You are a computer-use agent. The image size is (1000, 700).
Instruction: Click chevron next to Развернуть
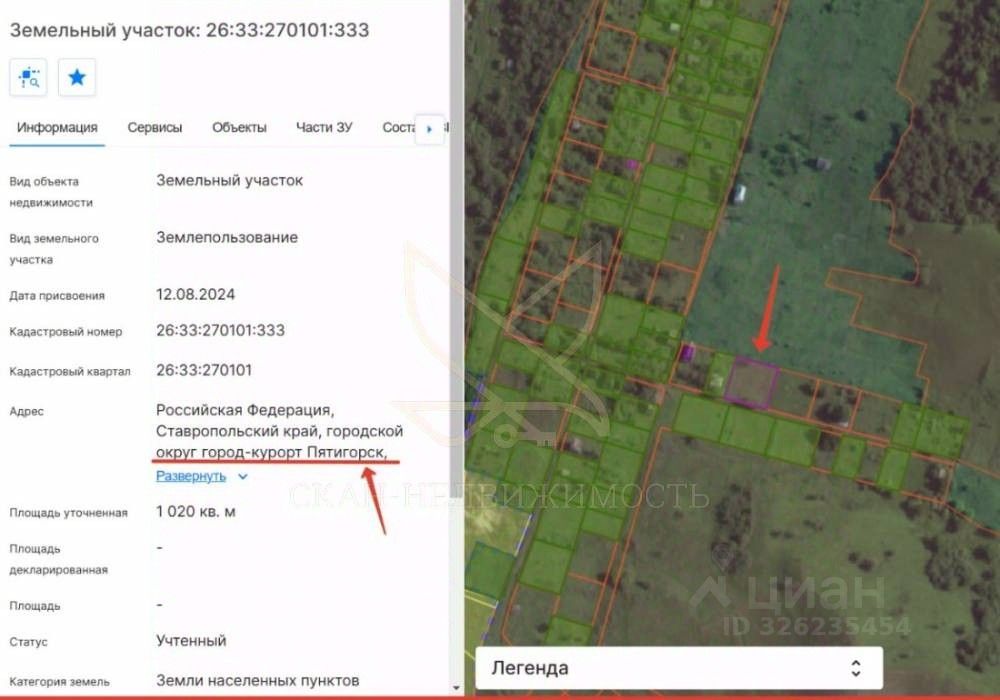coord(242,476)
